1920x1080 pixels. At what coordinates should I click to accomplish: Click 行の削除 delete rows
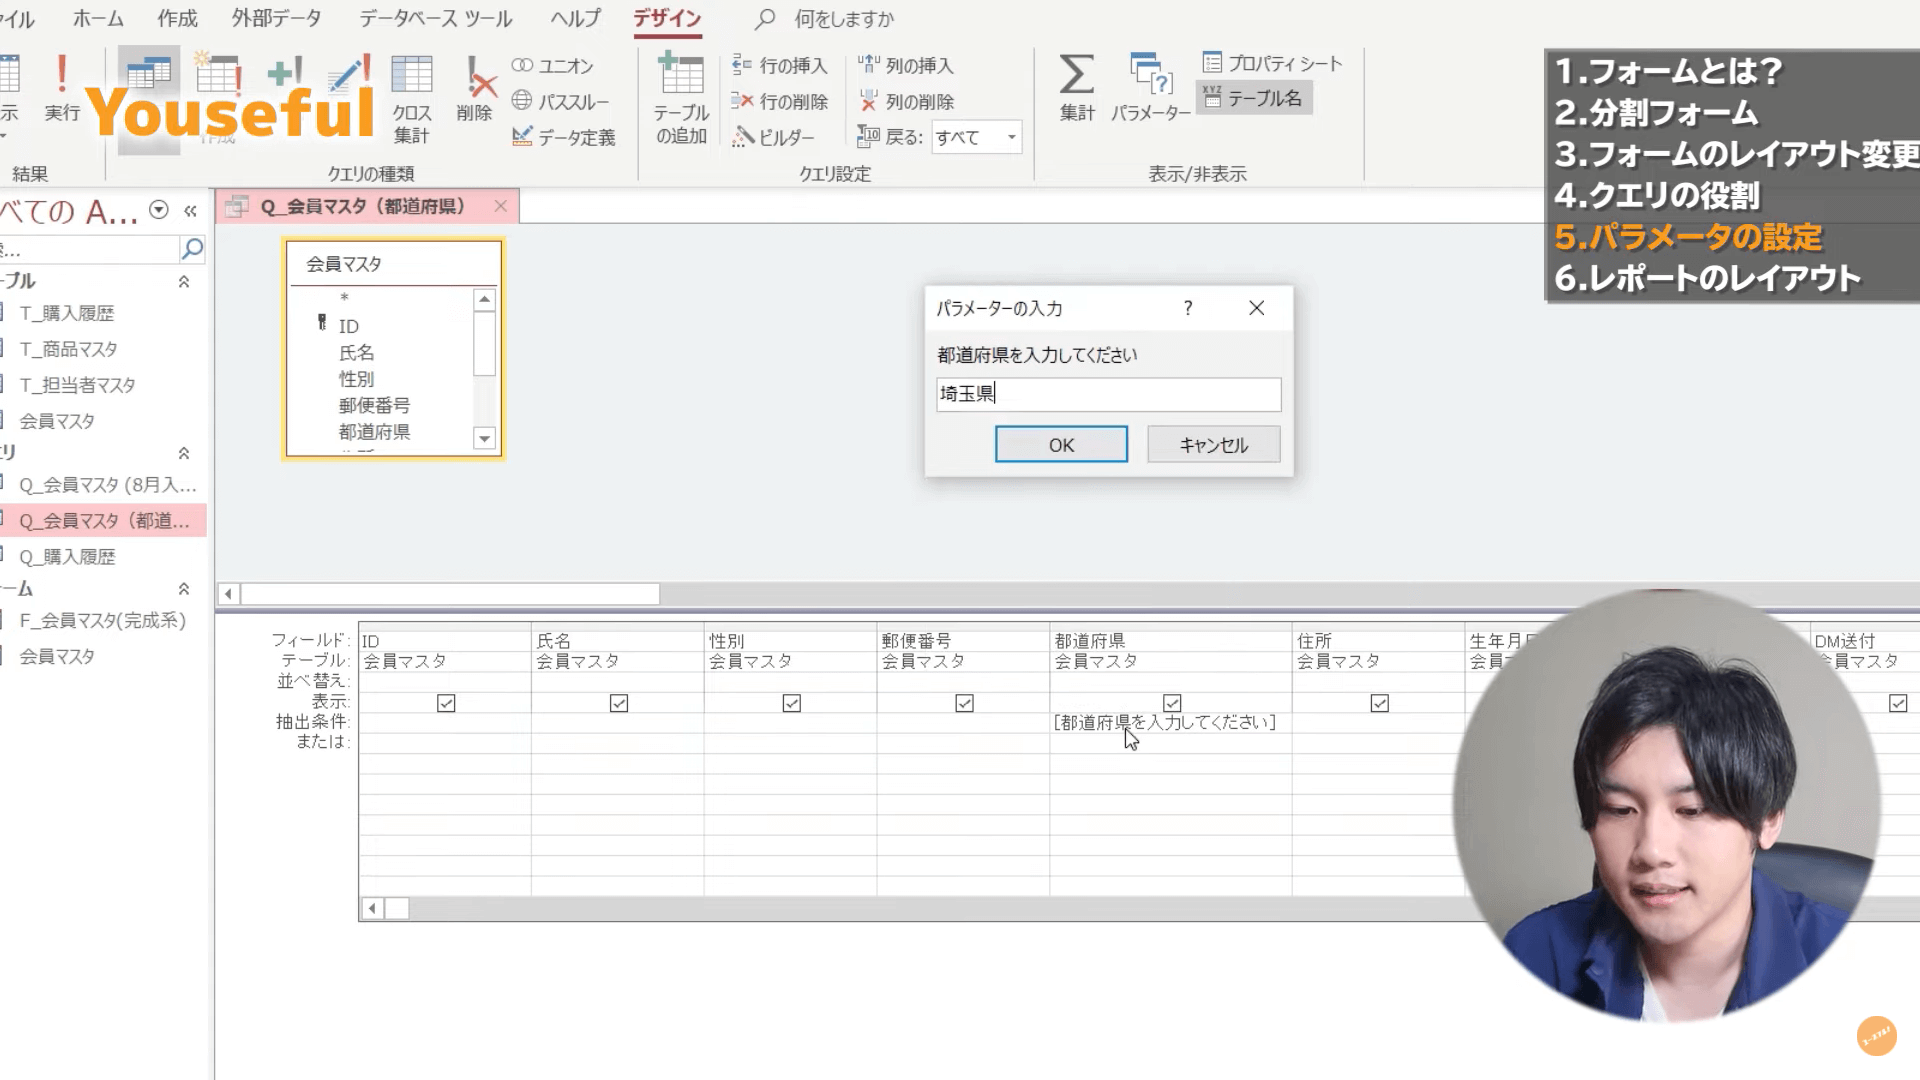pos(780,102)
